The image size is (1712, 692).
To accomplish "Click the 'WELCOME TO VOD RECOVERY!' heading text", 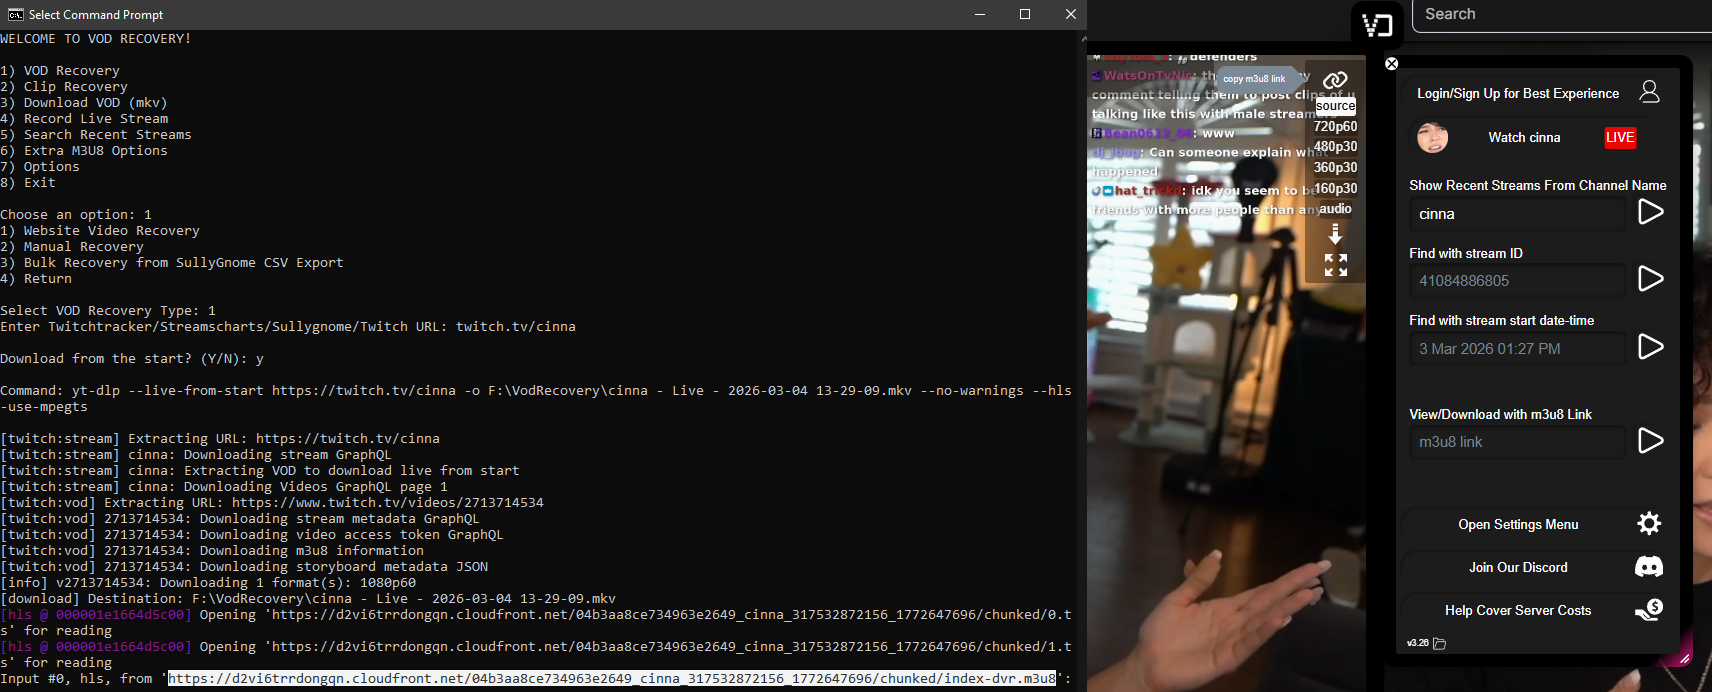I will [x=96, y=39].
